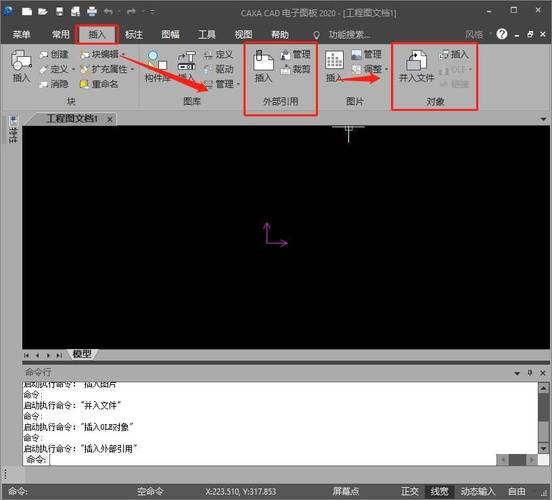Click 管理 in the 外部引用 group

tap(296, 55)
